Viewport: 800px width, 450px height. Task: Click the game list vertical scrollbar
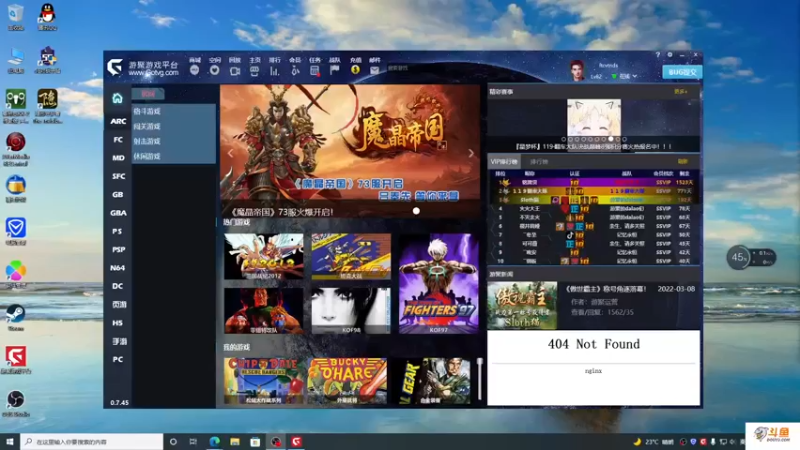480,380
